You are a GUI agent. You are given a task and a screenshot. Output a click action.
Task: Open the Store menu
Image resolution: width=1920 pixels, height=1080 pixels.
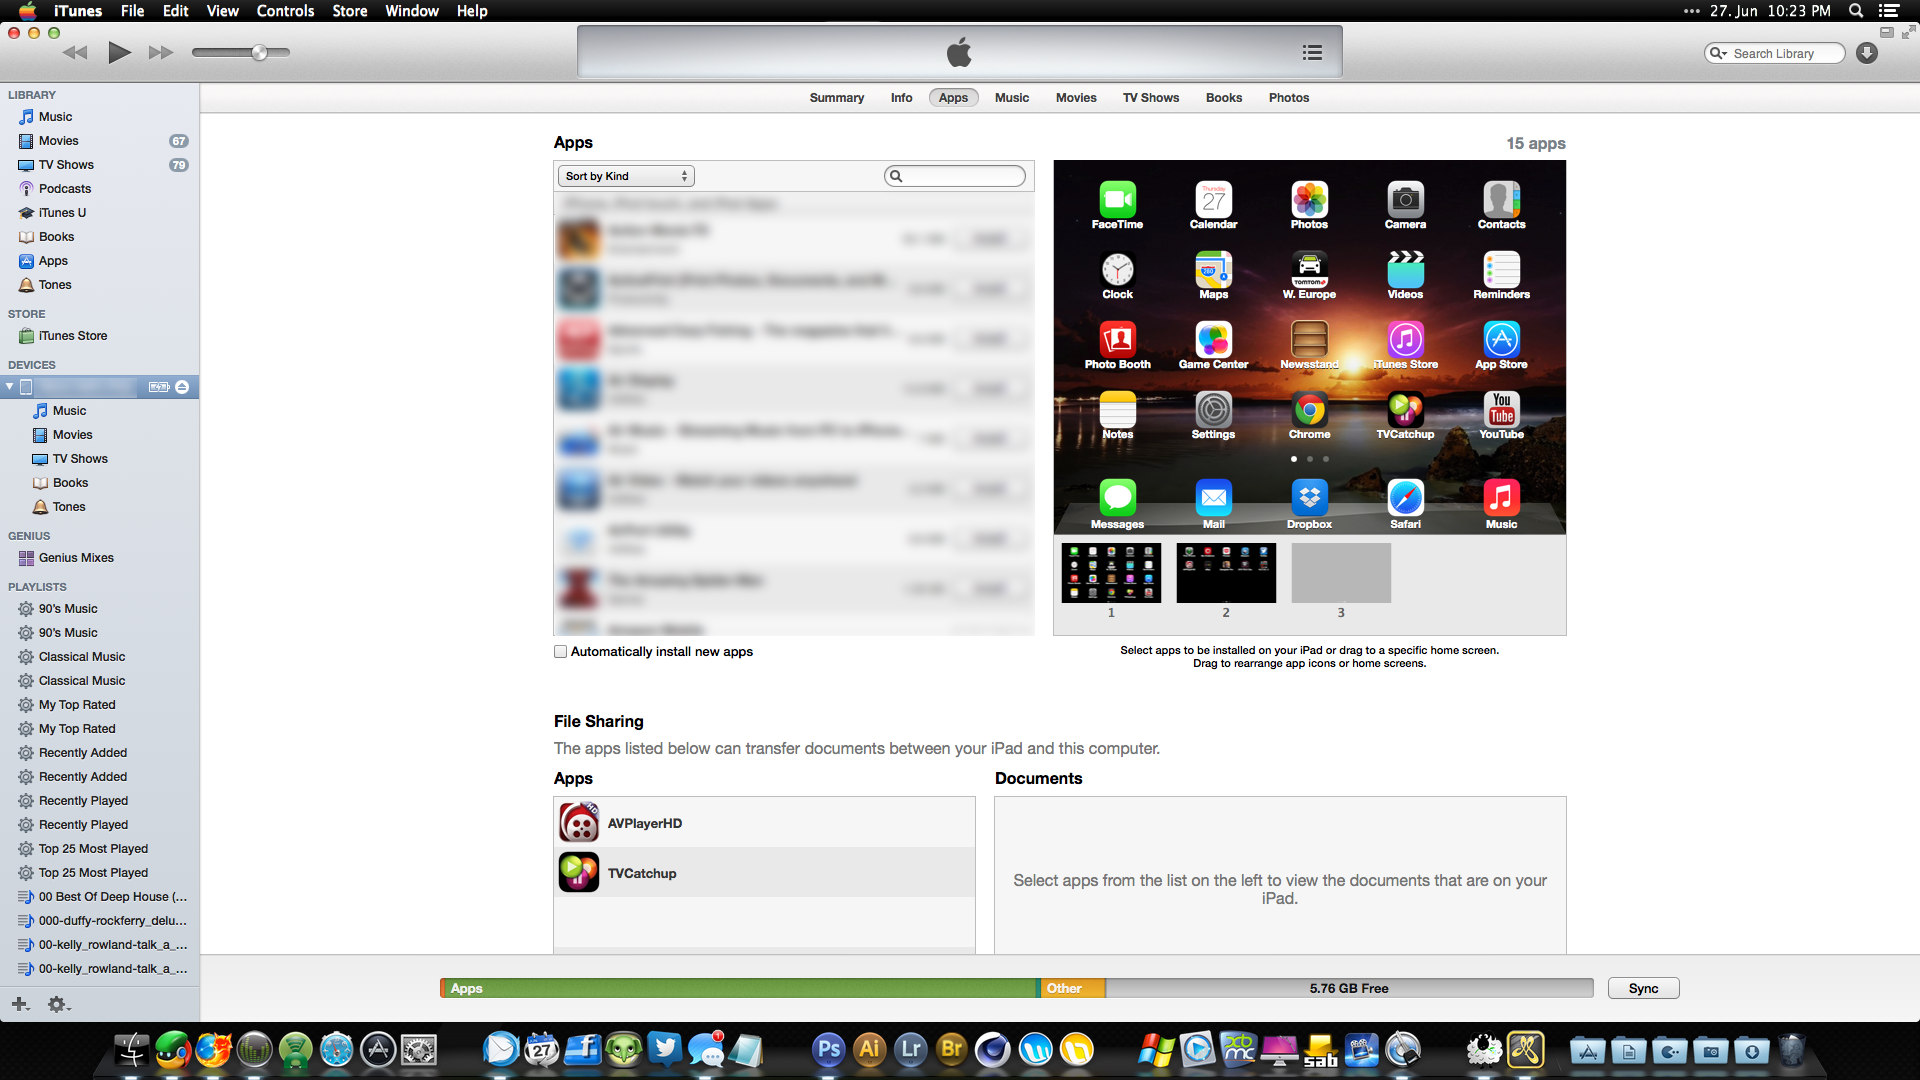point(349,11)
